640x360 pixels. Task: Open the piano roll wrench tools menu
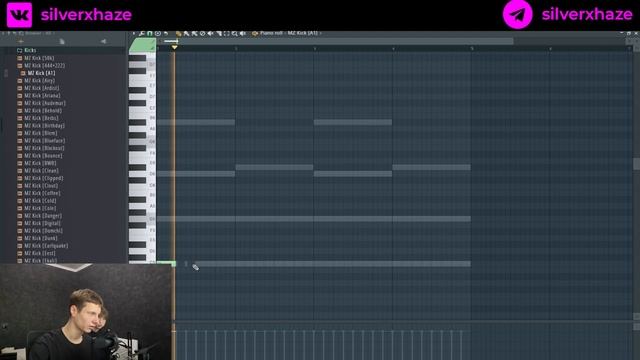[142, 33]
